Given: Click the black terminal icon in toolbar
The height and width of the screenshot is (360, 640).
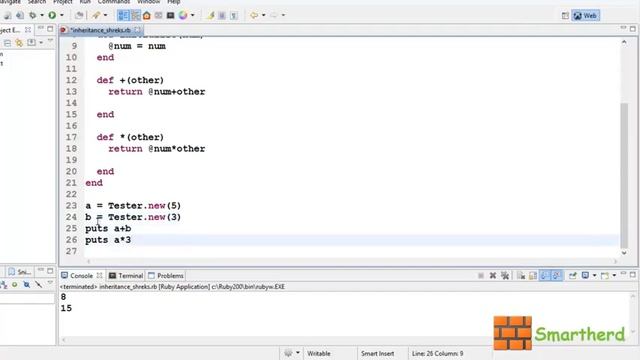Looking at the screenshot, I should [171, 16].
